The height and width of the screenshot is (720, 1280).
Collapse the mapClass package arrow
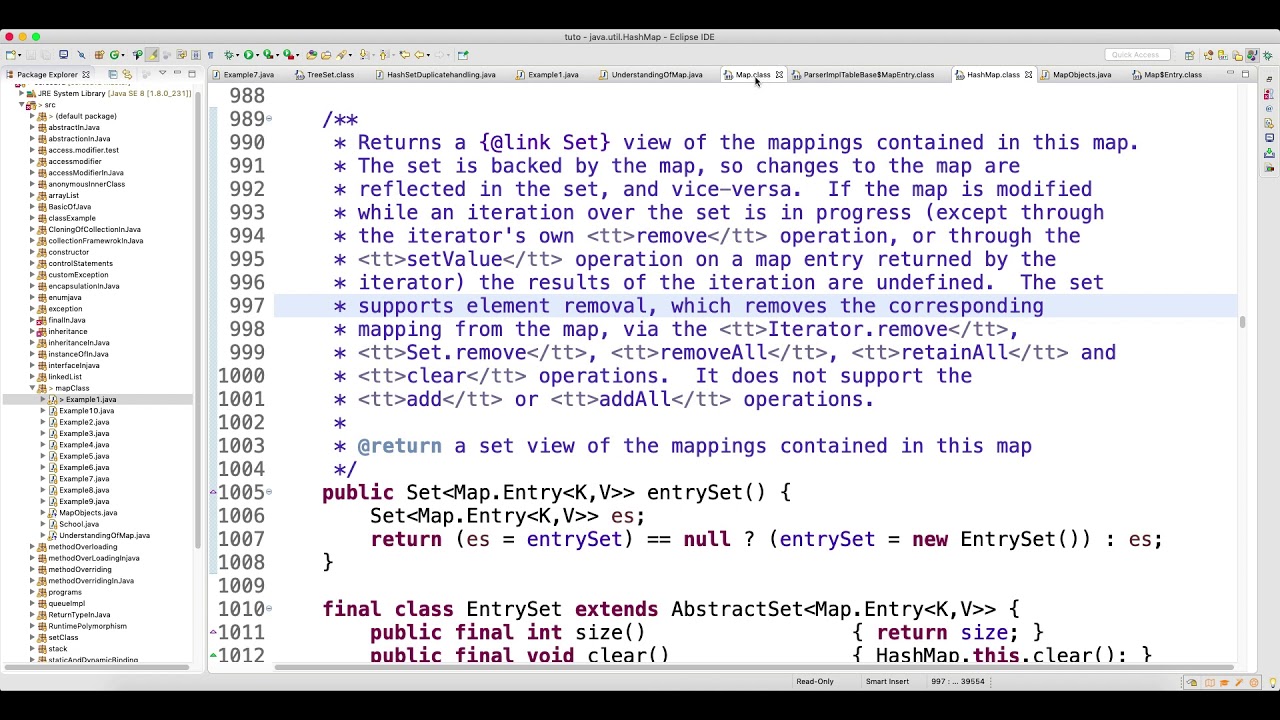click(x=32, y=388)
